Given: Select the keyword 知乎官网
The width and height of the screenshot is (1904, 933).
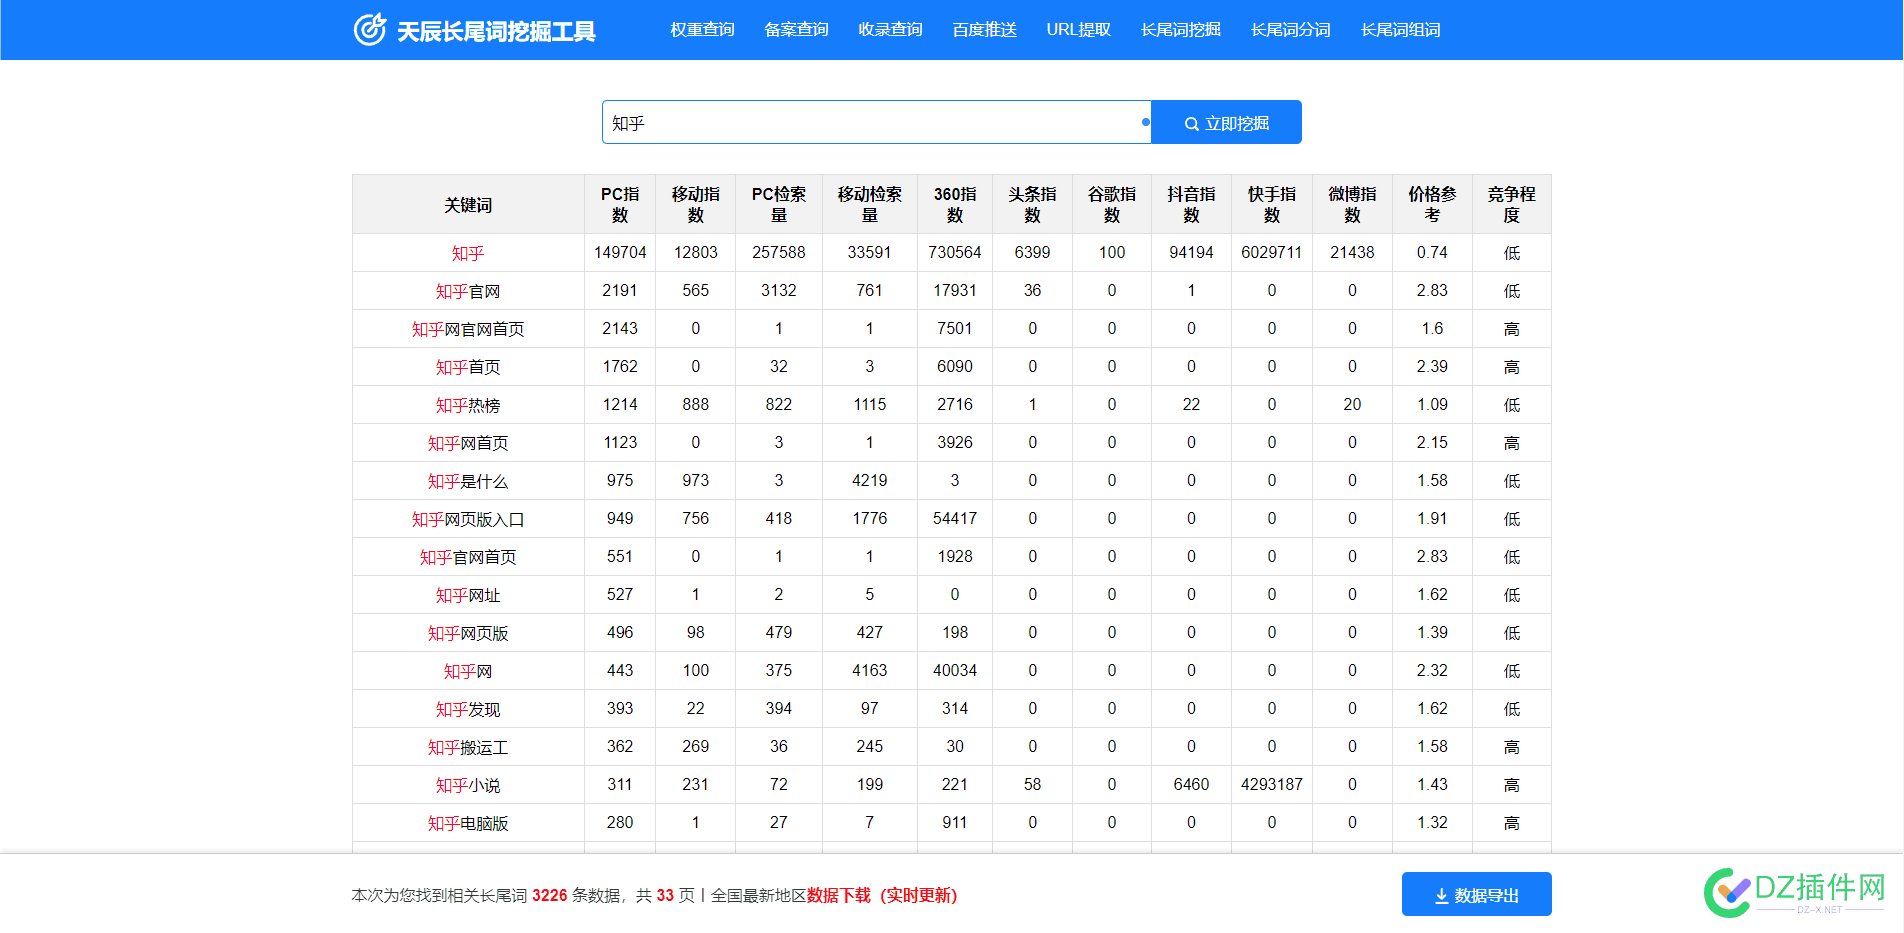Looking at the screenshot, I should pyautogui.click(x=468, y=291).
